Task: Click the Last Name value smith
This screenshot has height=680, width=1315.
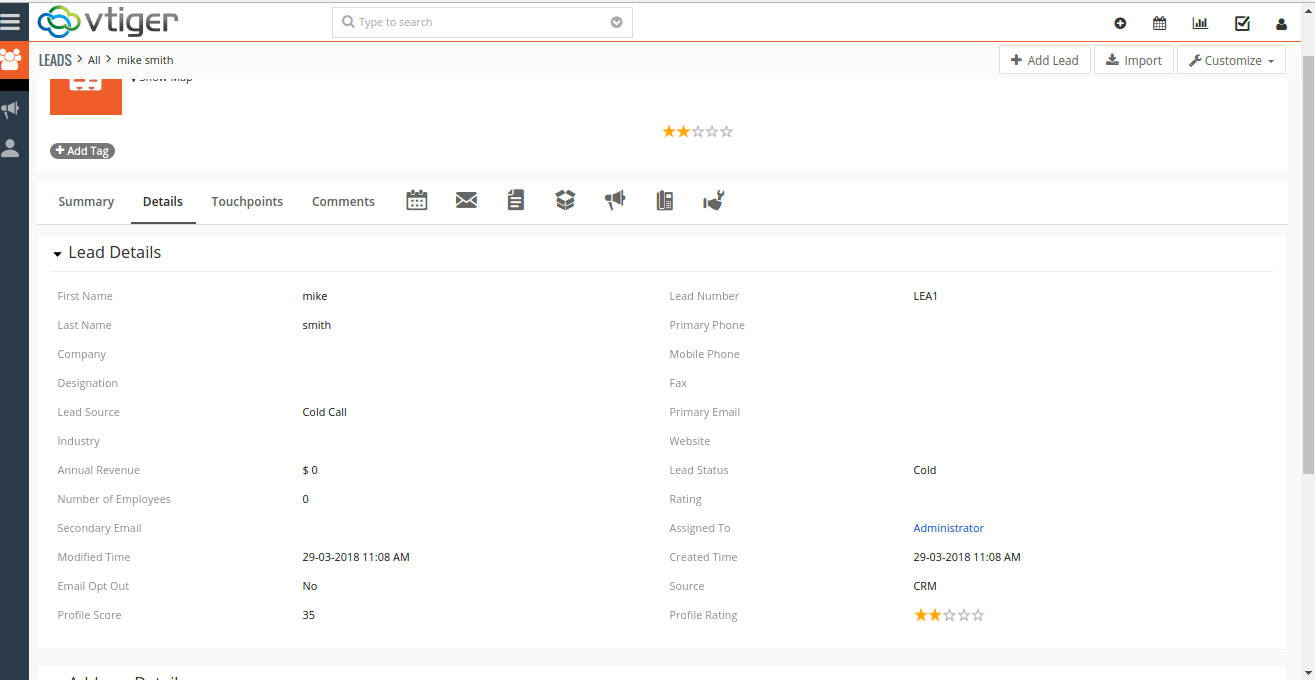Action: 316,325
